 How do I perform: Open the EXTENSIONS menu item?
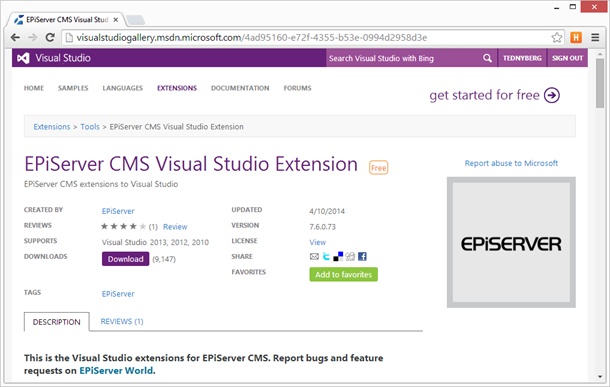177,88
